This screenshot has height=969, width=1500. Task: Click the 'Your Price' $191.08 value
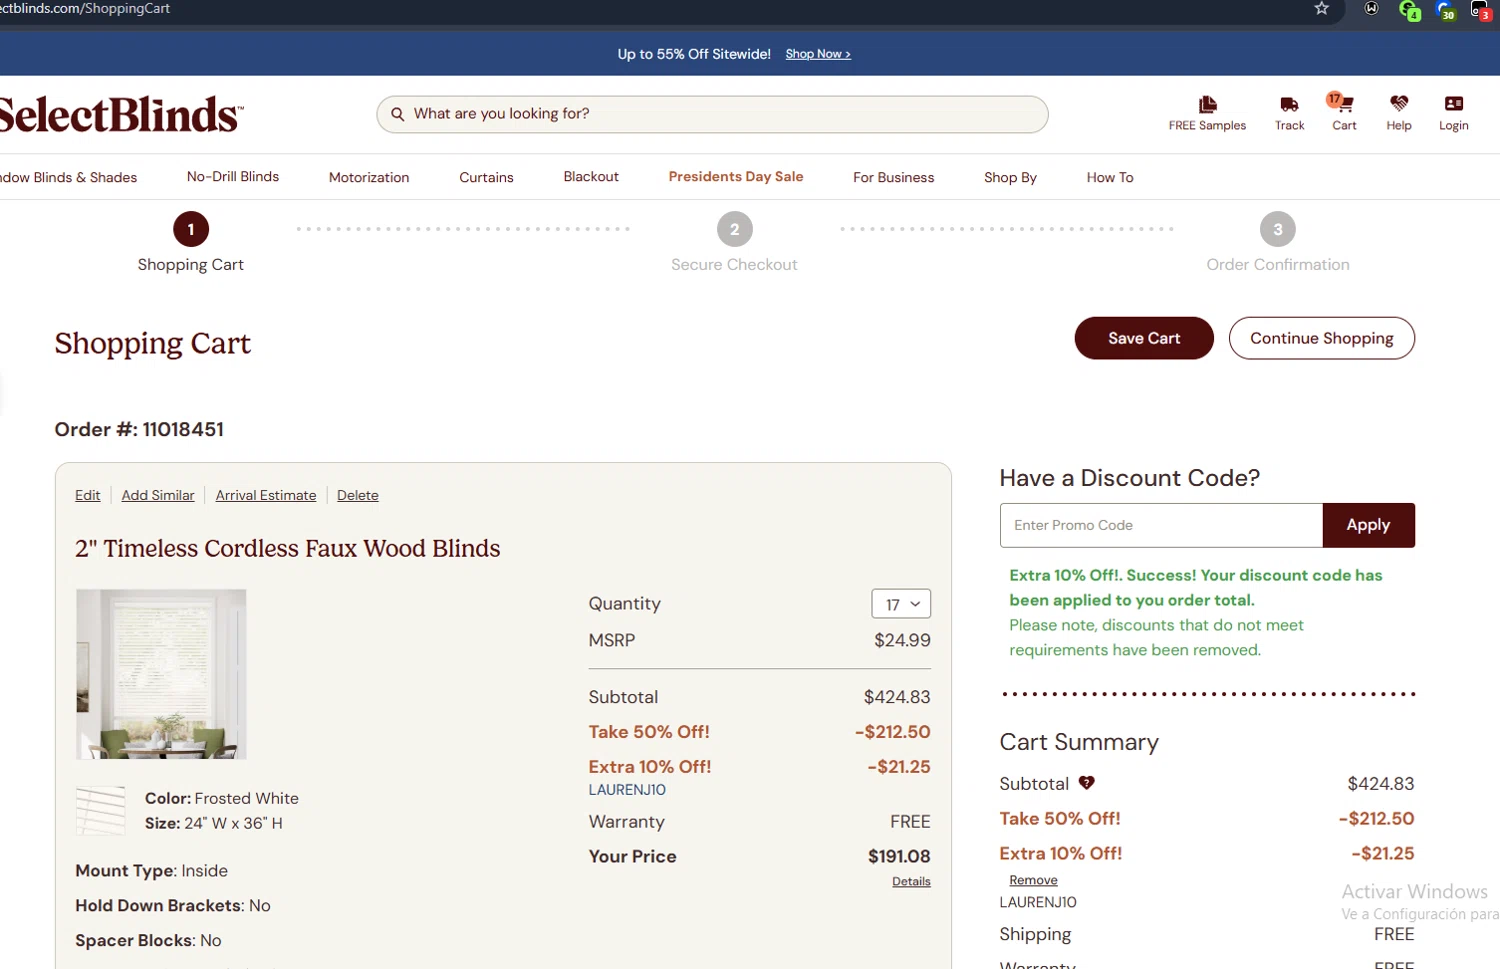point(899,856)
